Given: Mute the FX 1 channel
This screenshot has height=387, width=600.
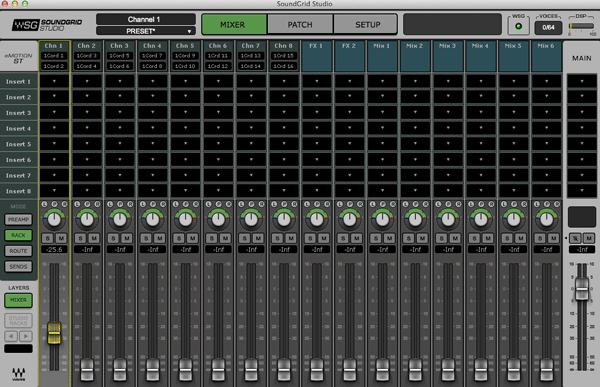Looking at the screenshot, I should point(324,238).
